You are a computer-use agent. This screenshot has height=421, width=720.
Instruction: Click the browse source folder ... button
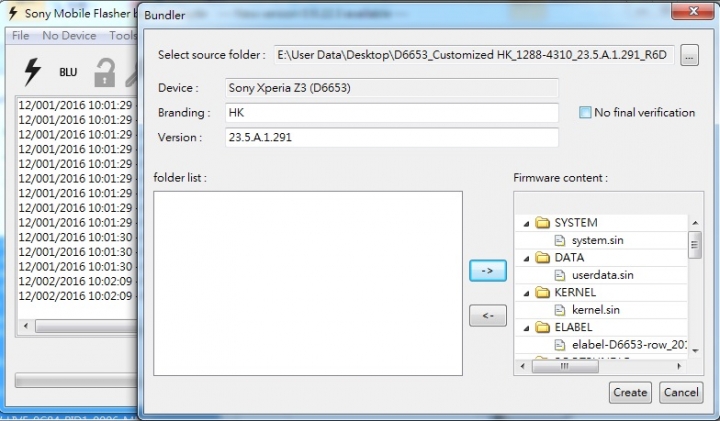pos(689,56)
